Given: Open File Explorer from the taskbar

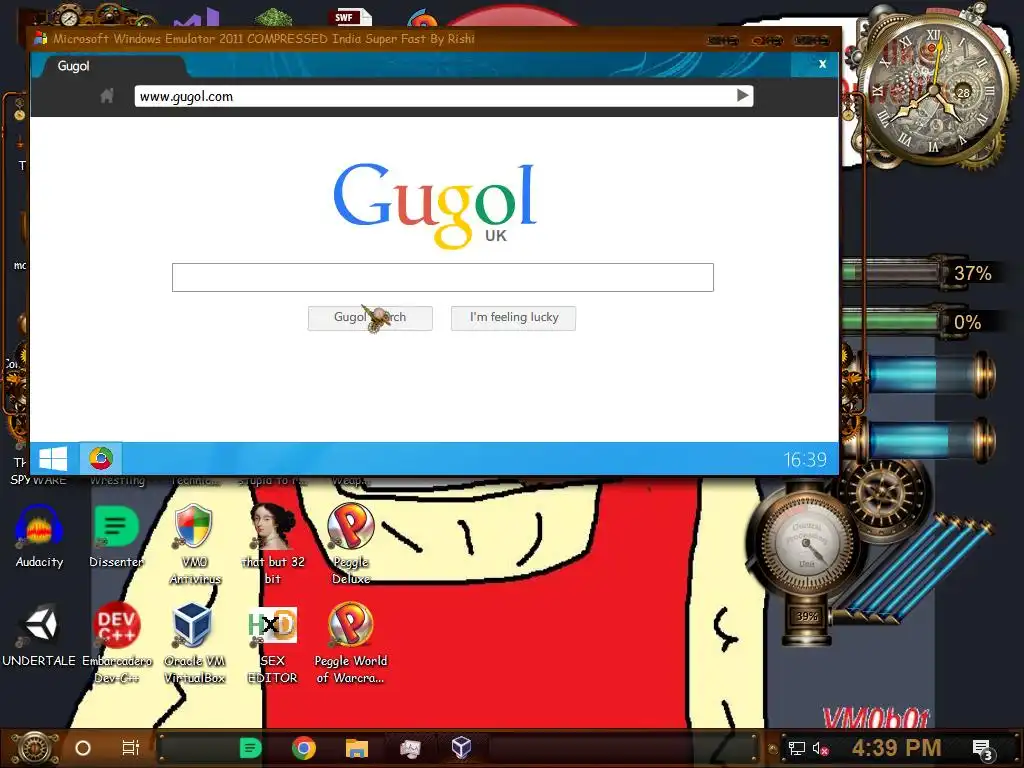Looking at the screenshot, I should point(357,748).
